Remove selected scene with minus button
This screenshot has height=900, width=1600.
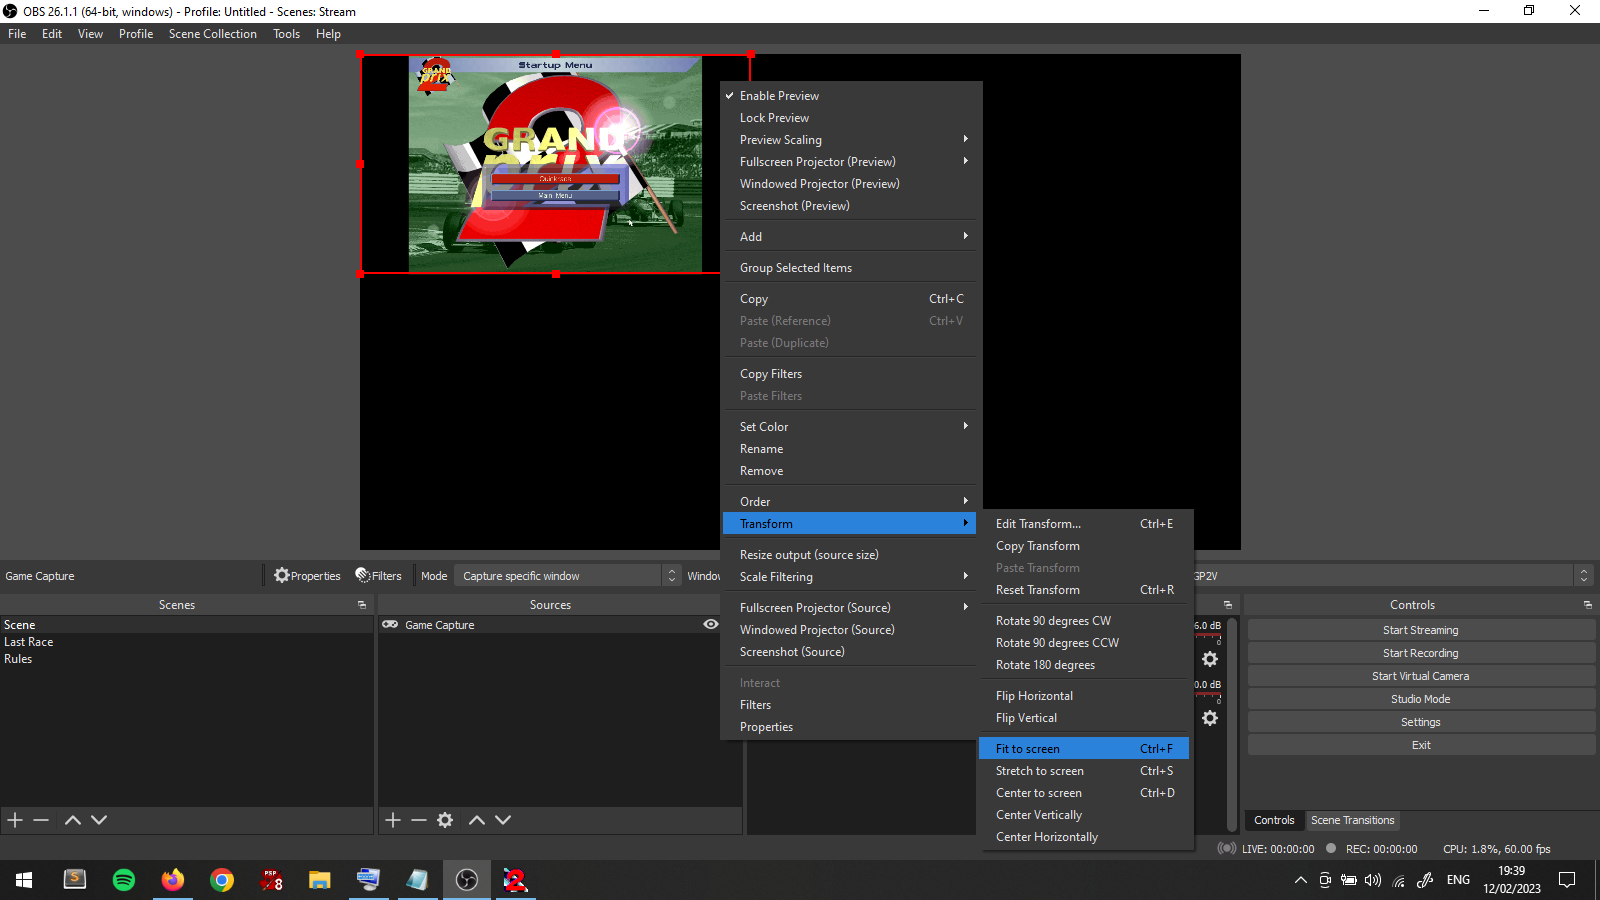coord(41,820)
